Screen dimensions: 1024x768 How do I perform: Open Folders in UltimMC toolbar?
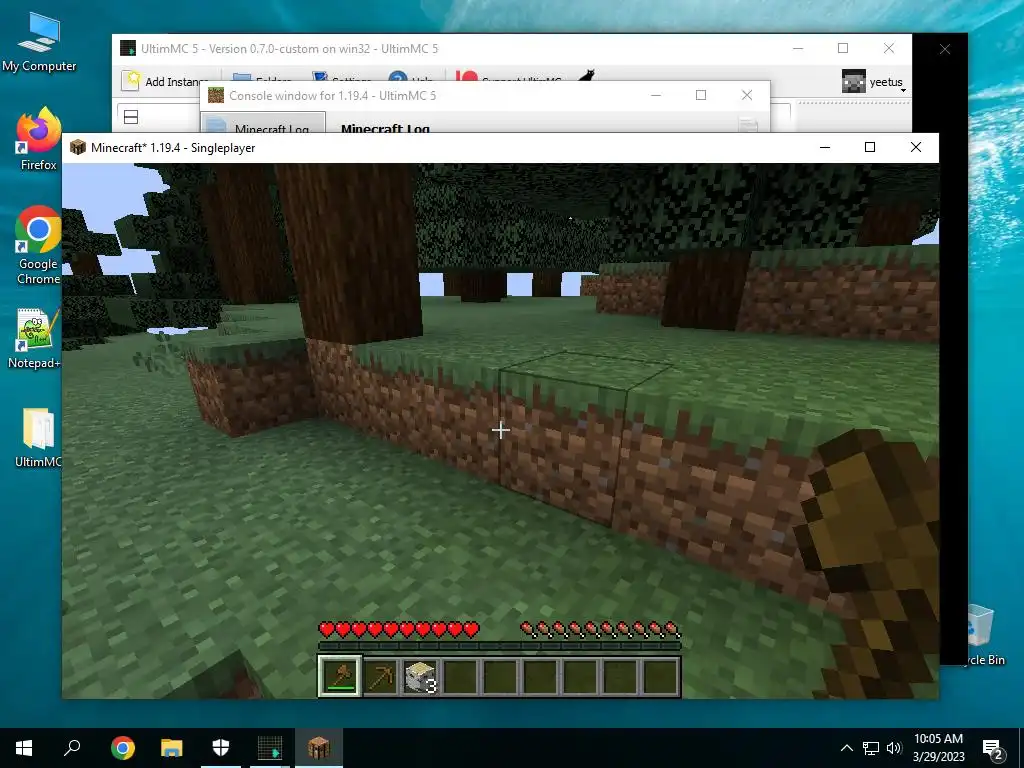click(x=261, y=80)
